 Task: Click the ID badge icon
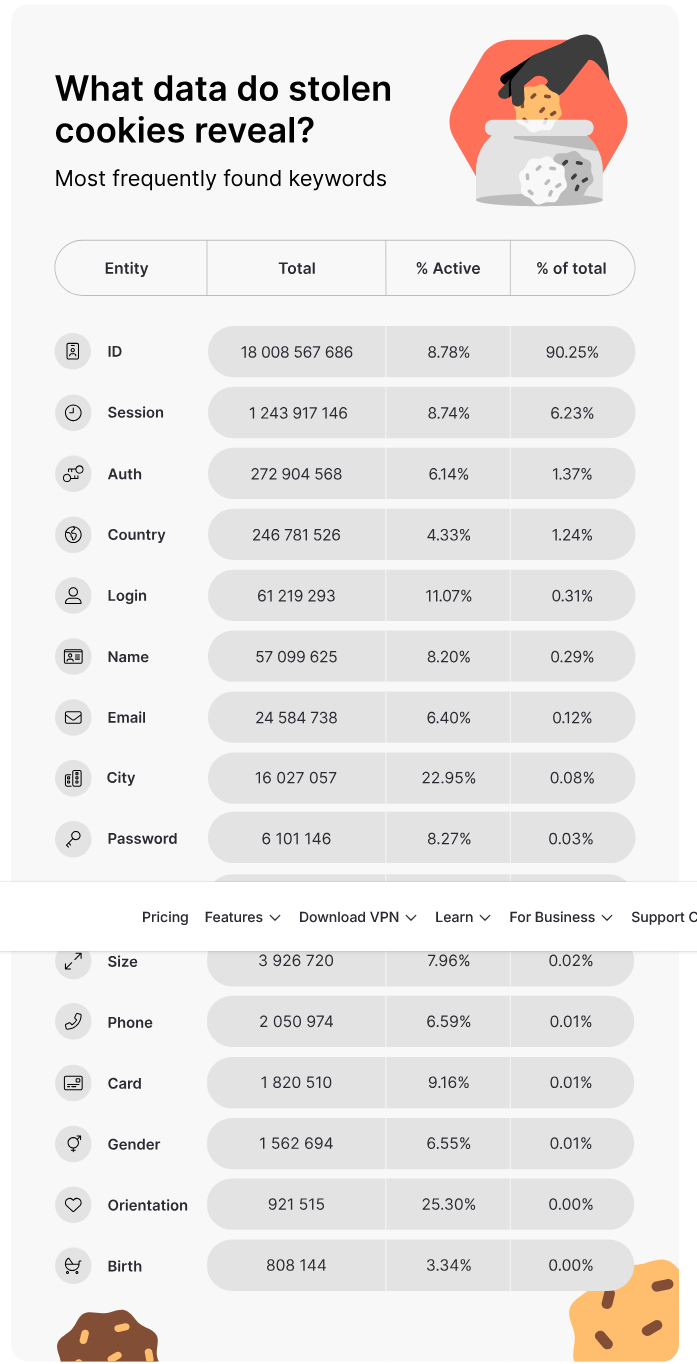click(x=73, y=352)
